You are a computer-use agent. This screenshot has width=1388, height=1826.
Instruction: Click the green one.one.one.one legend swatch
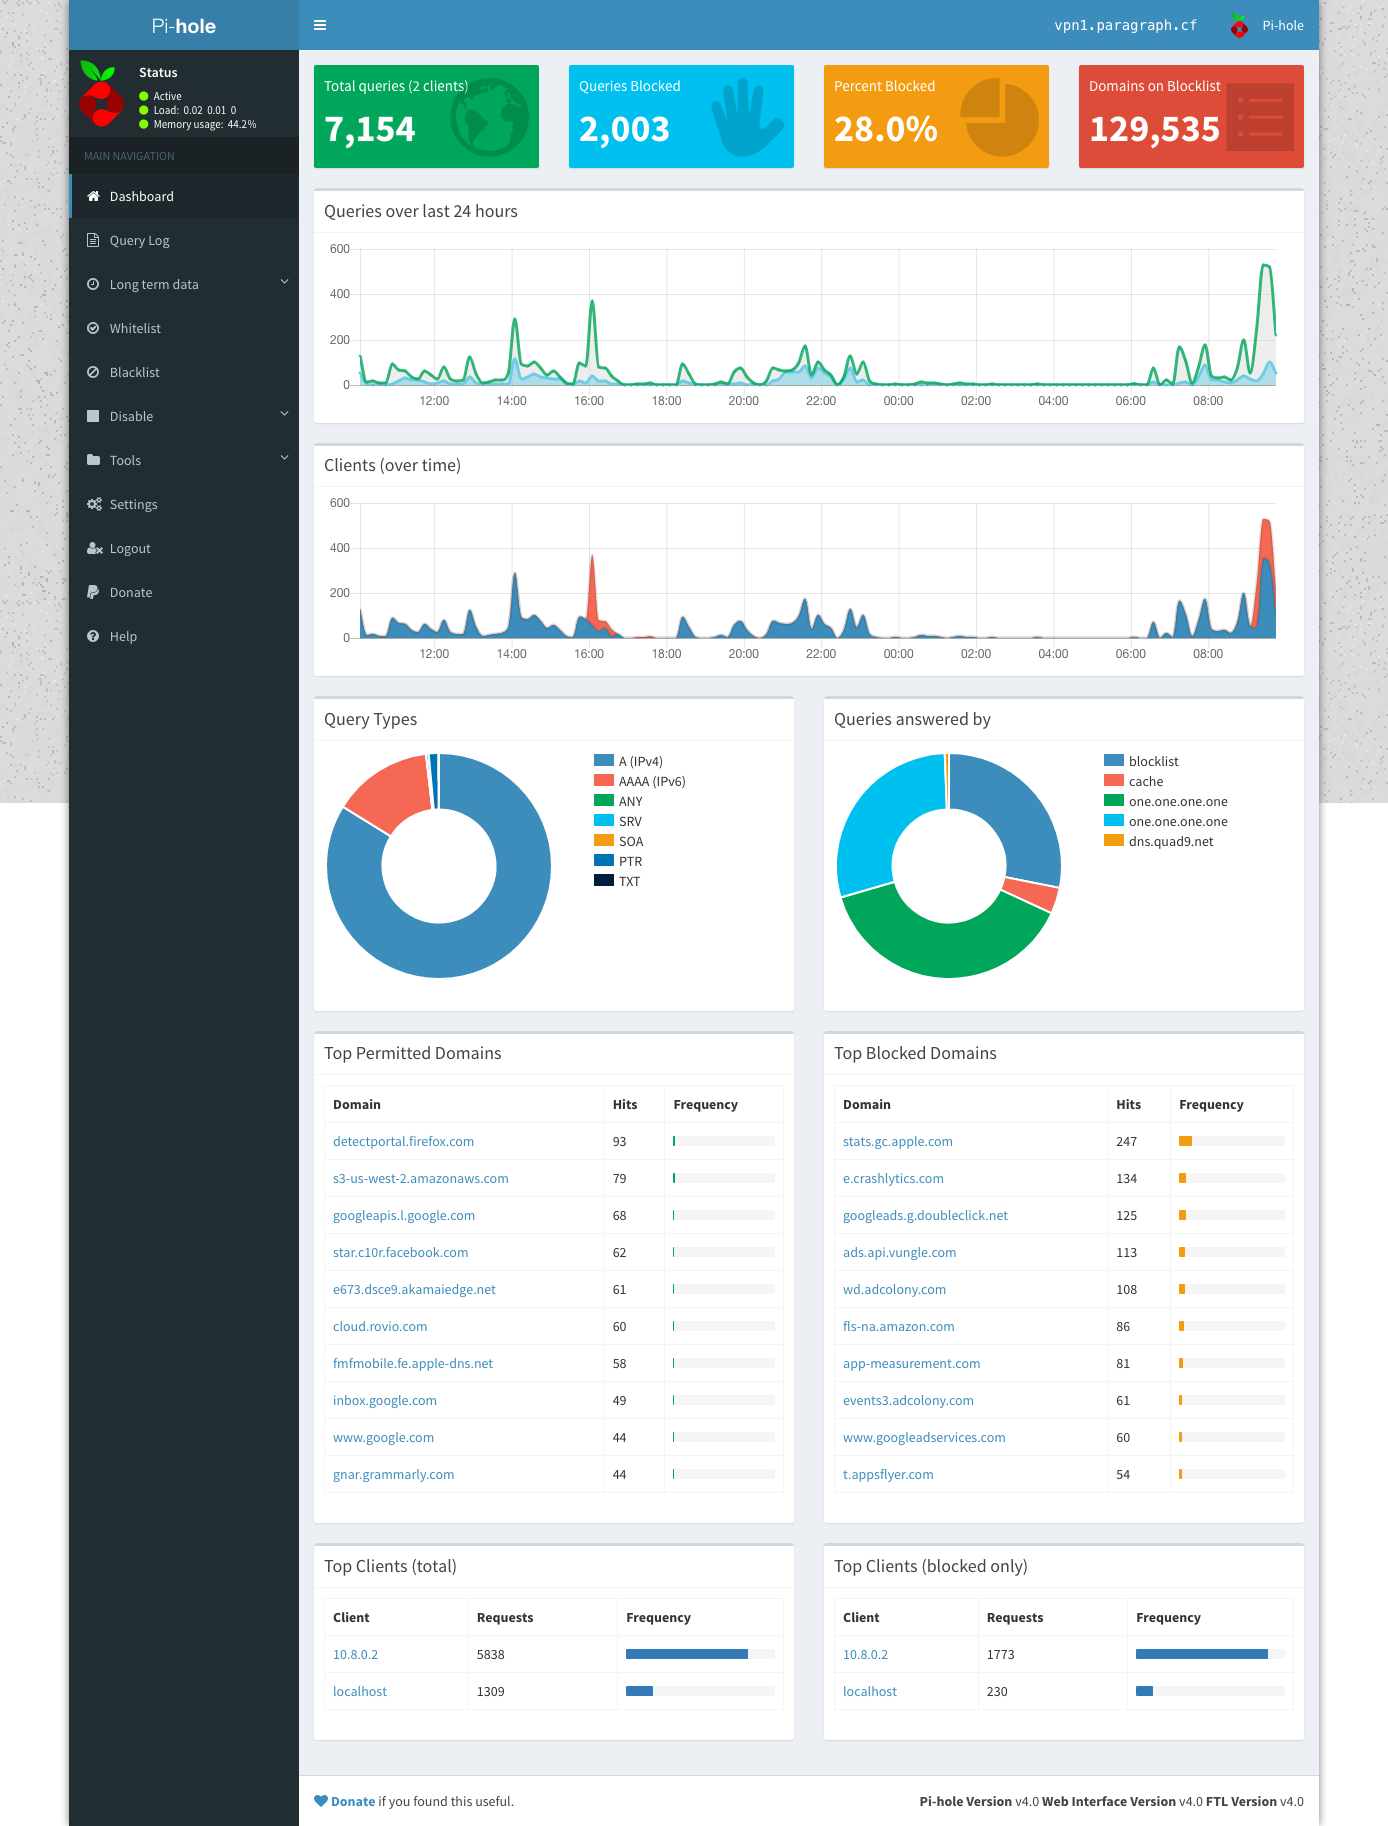1114,800
